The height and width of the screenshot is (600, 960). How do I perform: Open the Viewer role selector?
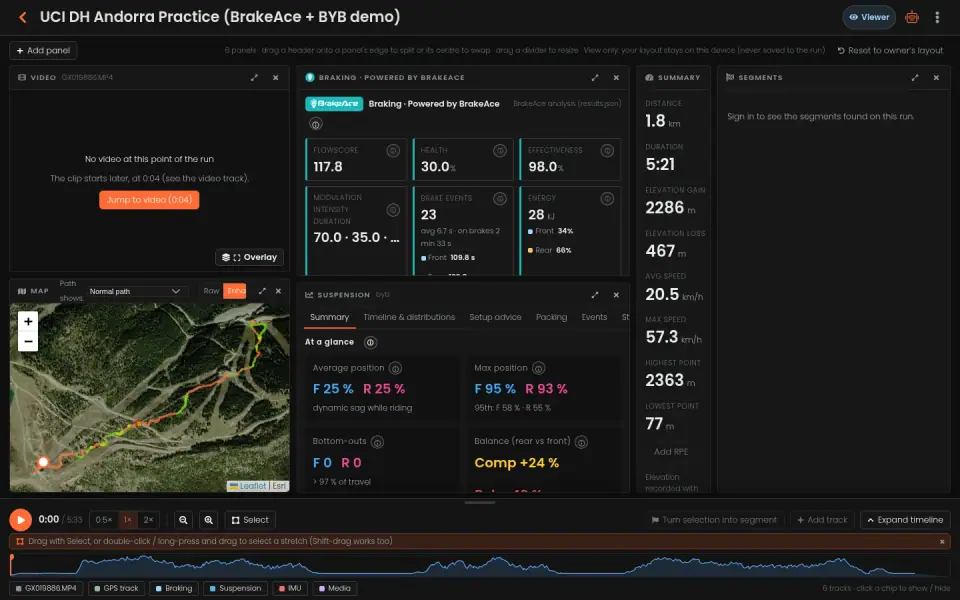(869, 17)
